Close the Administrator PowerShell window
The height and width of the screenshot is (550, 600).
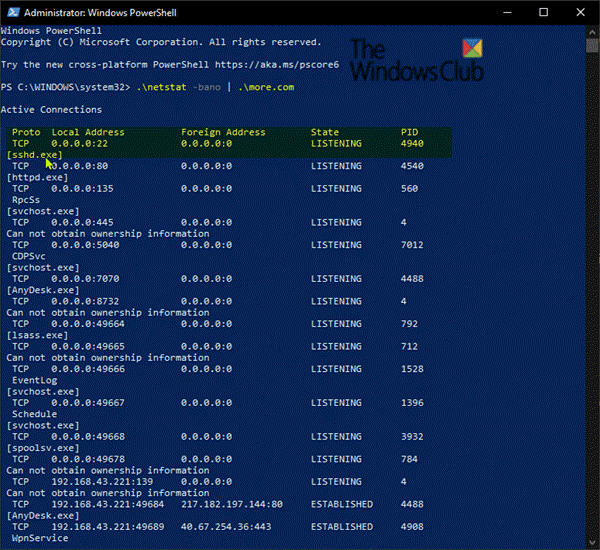pos(580,13)
